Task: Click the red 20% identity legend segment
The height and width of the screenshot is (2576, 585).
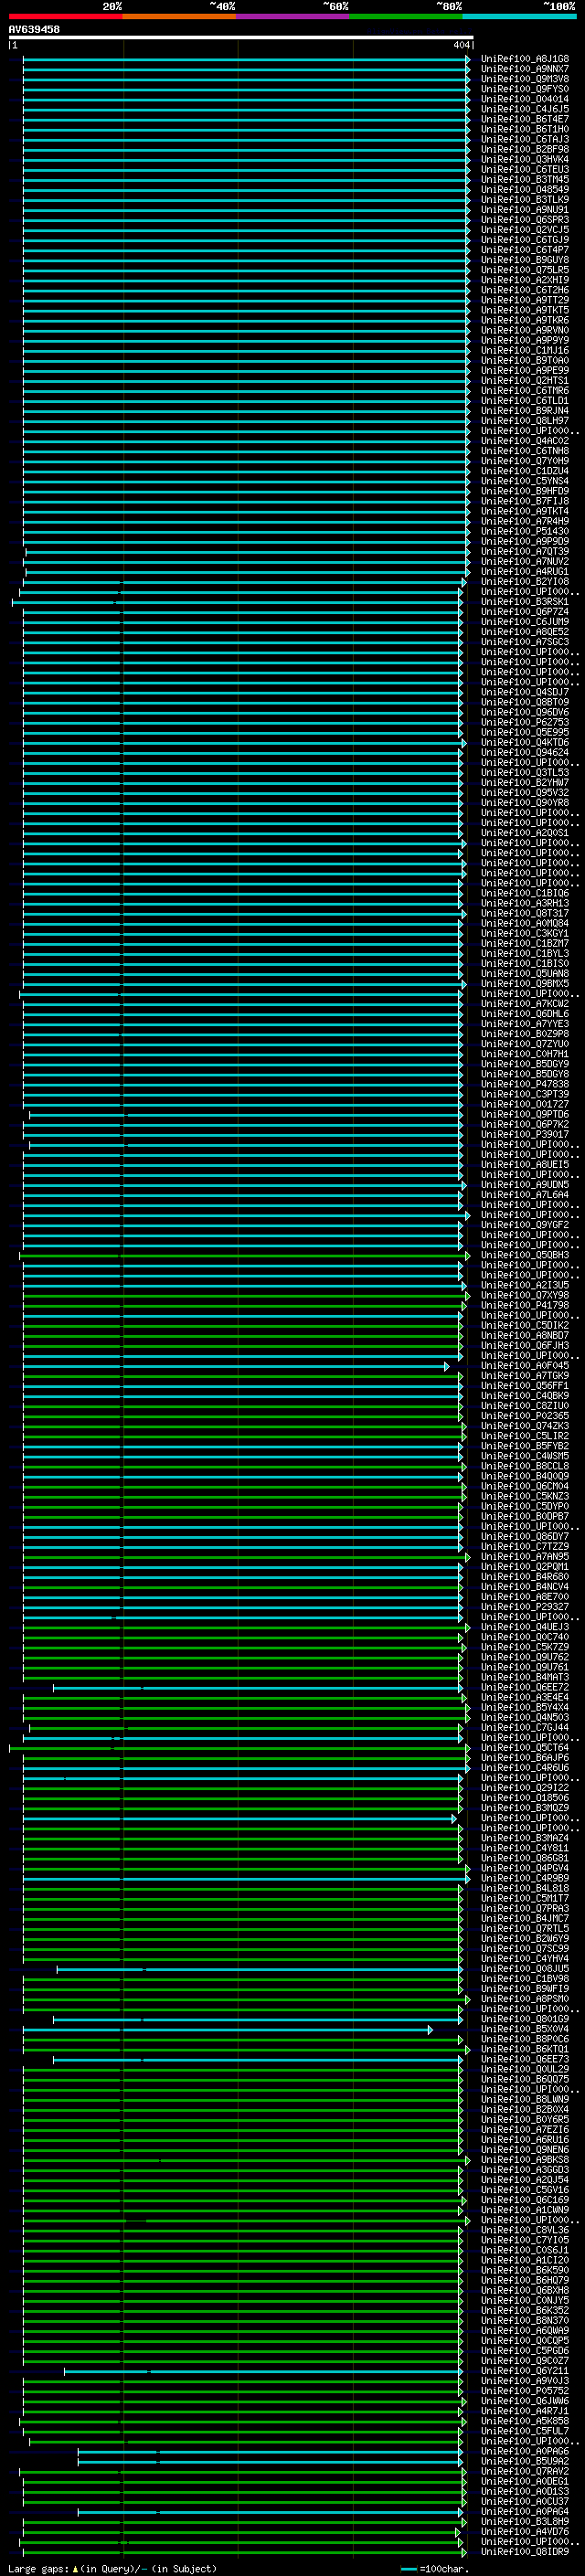Action: 65,16
